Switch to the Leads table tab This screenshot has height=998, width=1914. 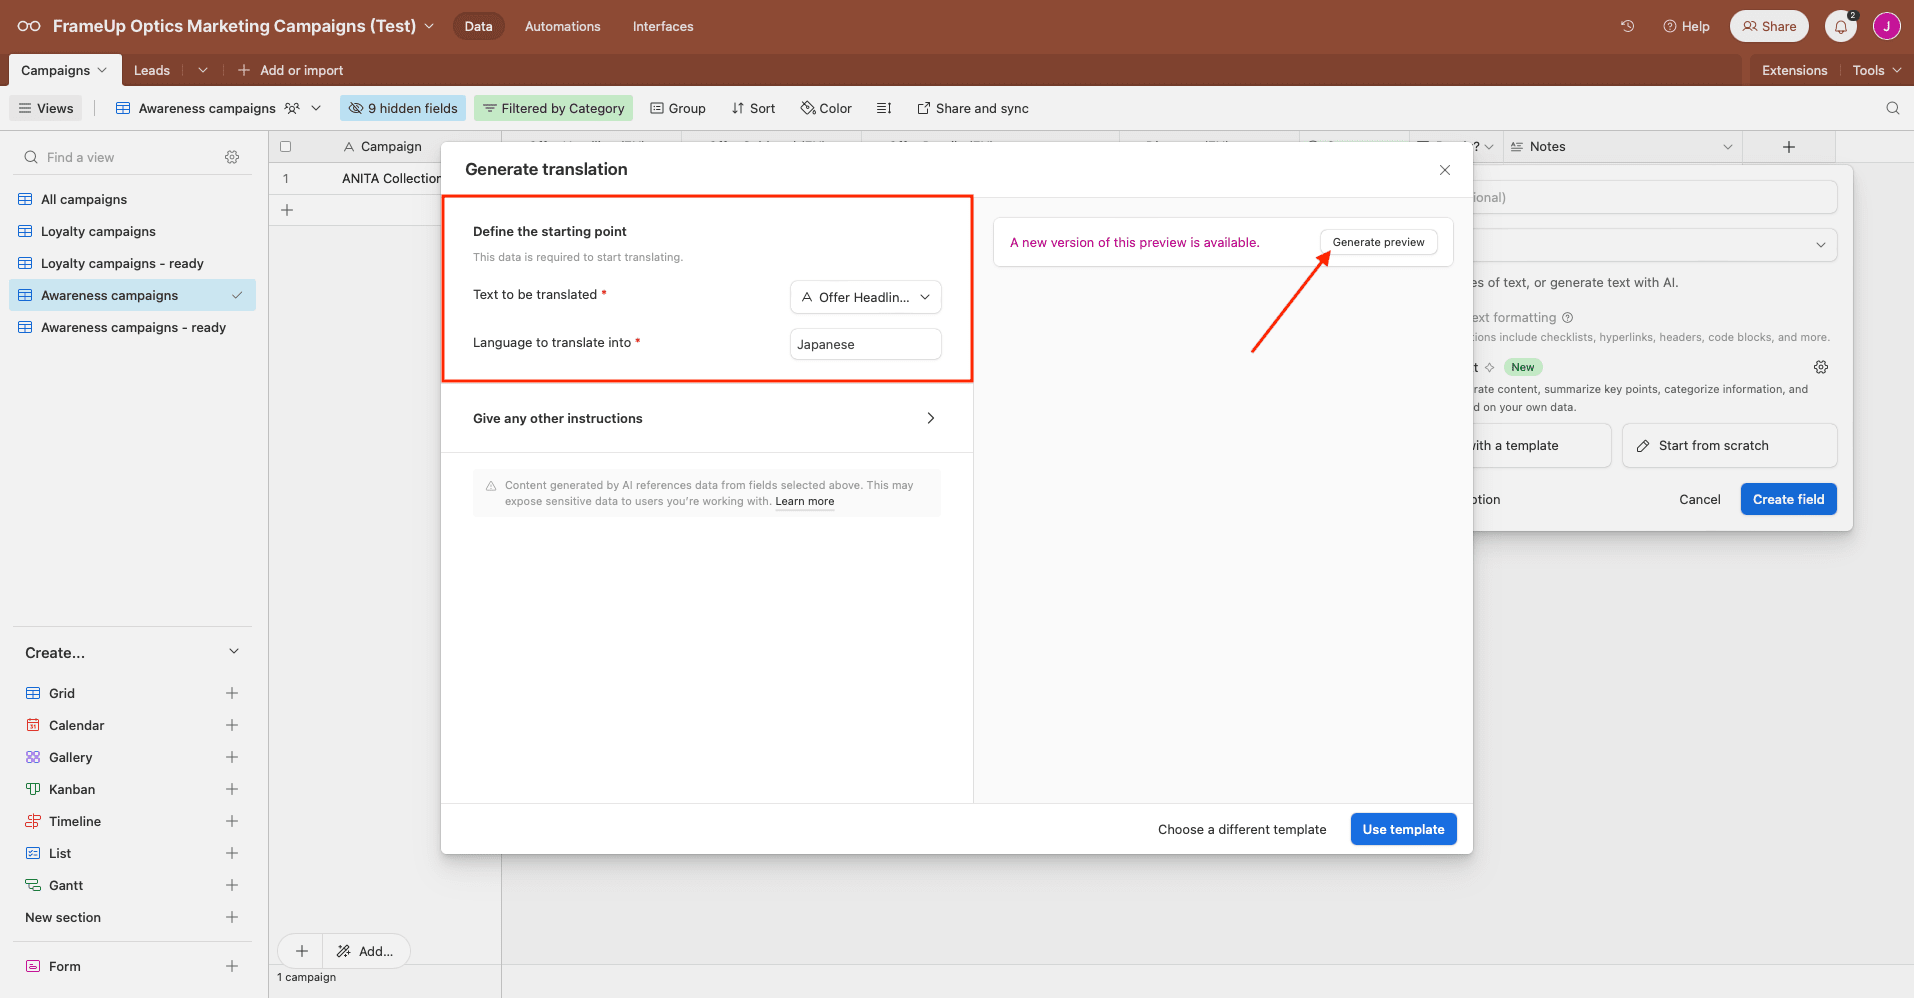tap(151, 70)
